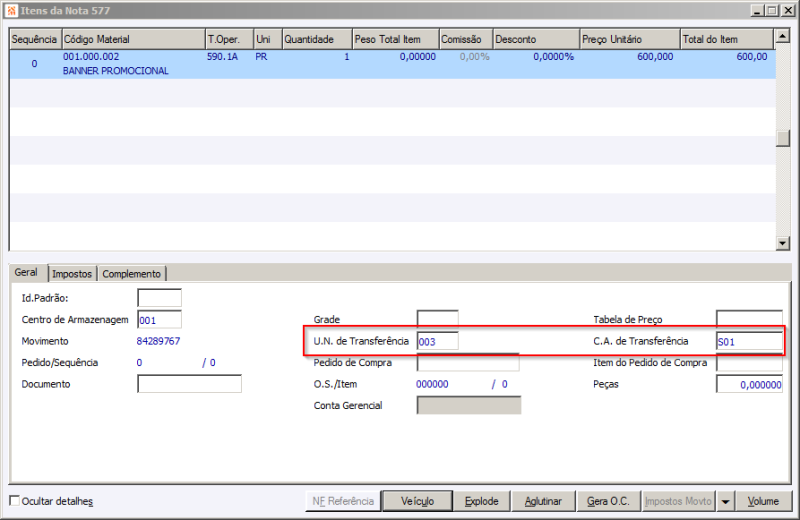Click operation type 590.1A cell

222,57
